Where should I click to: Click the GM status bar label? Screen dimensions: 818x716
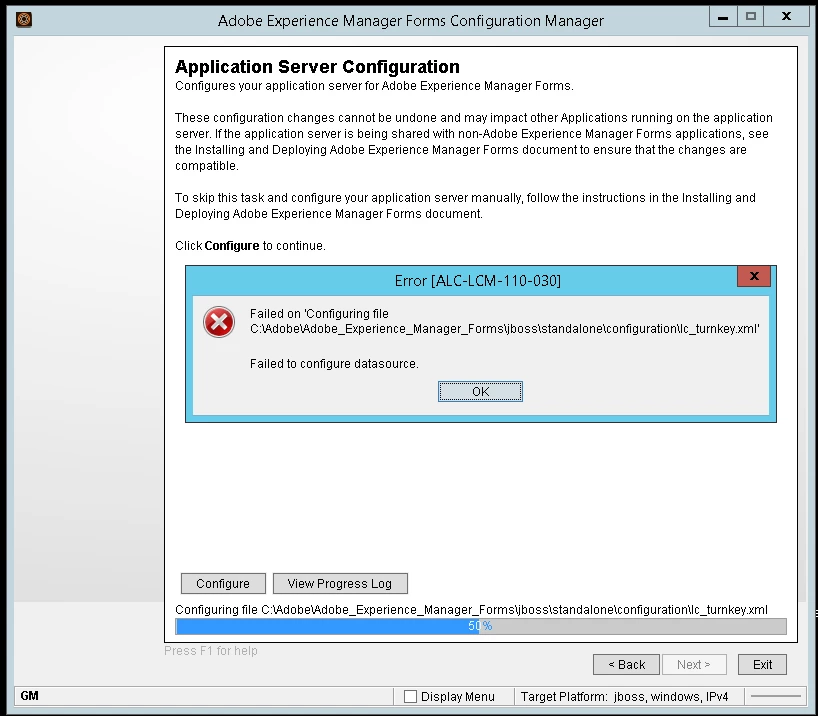click(x=30, y=696)
